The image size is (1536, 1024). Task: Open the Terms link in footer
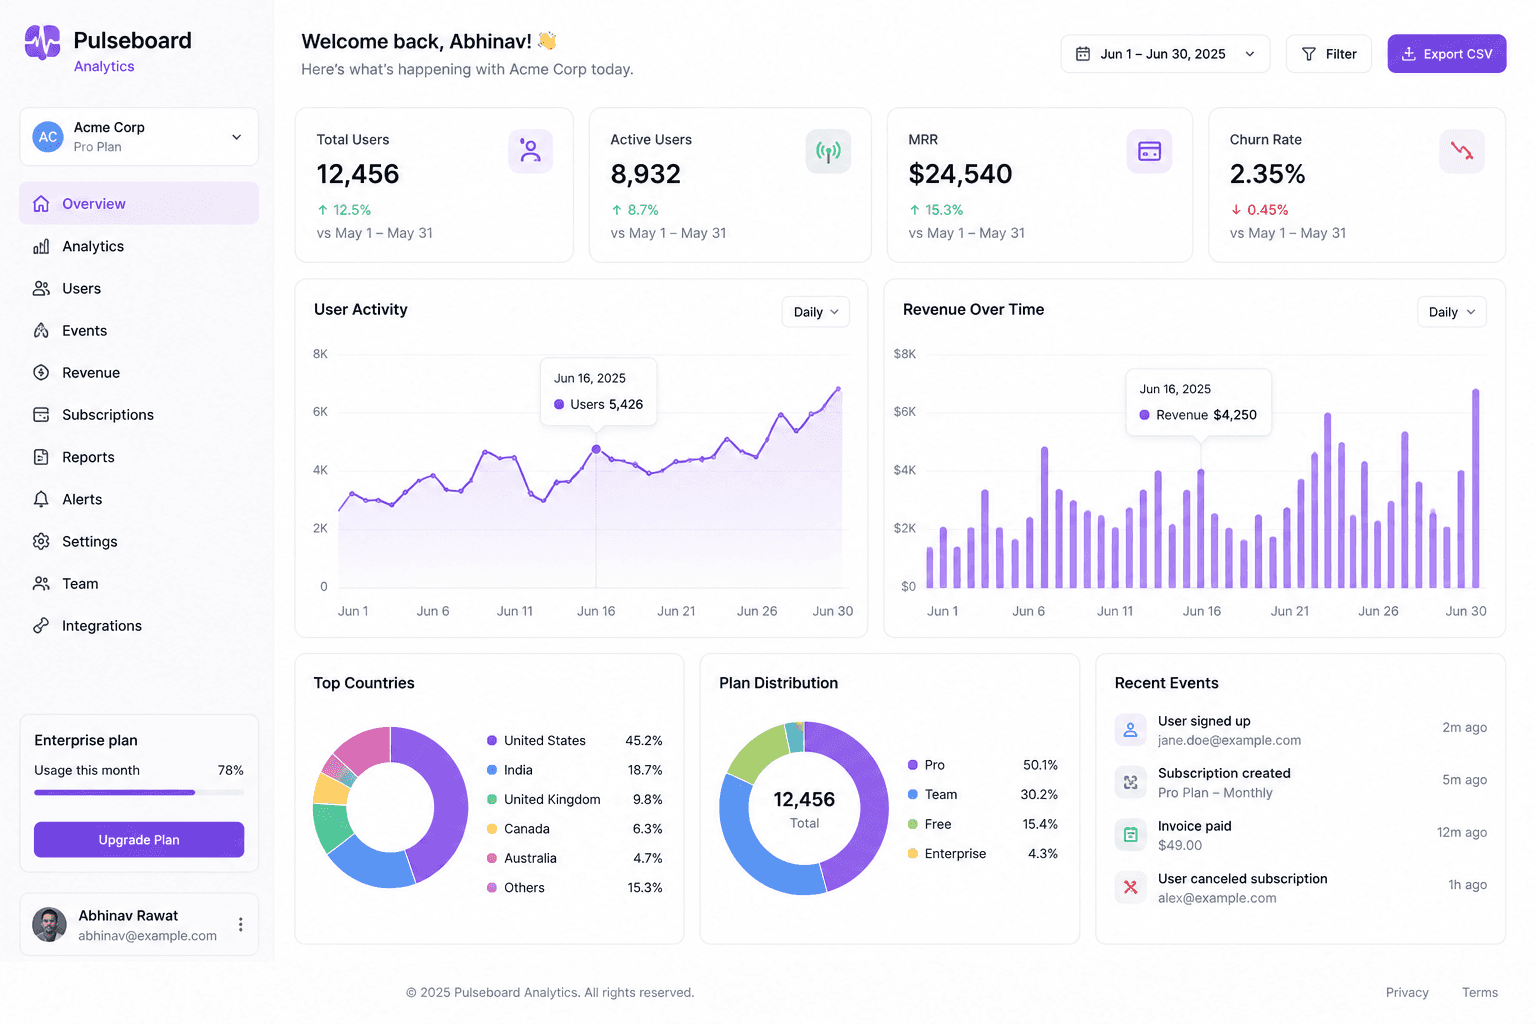[x=1480, y=993]
